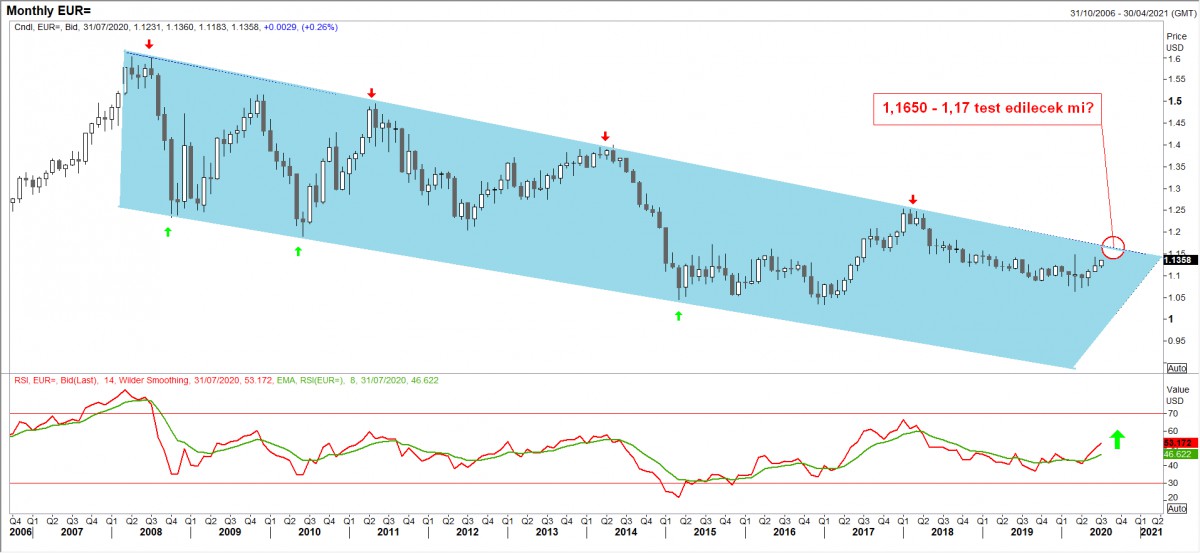1200x553 pixels.
Task: Click the Auto button on the RSI axis
Action: [x=1178, y=507]
